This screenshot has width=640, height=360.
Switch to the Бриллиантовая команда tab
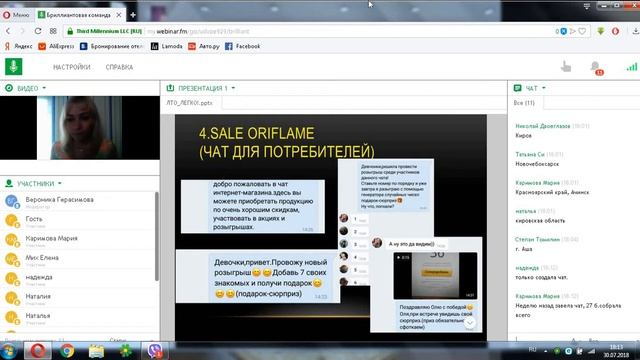78,15
